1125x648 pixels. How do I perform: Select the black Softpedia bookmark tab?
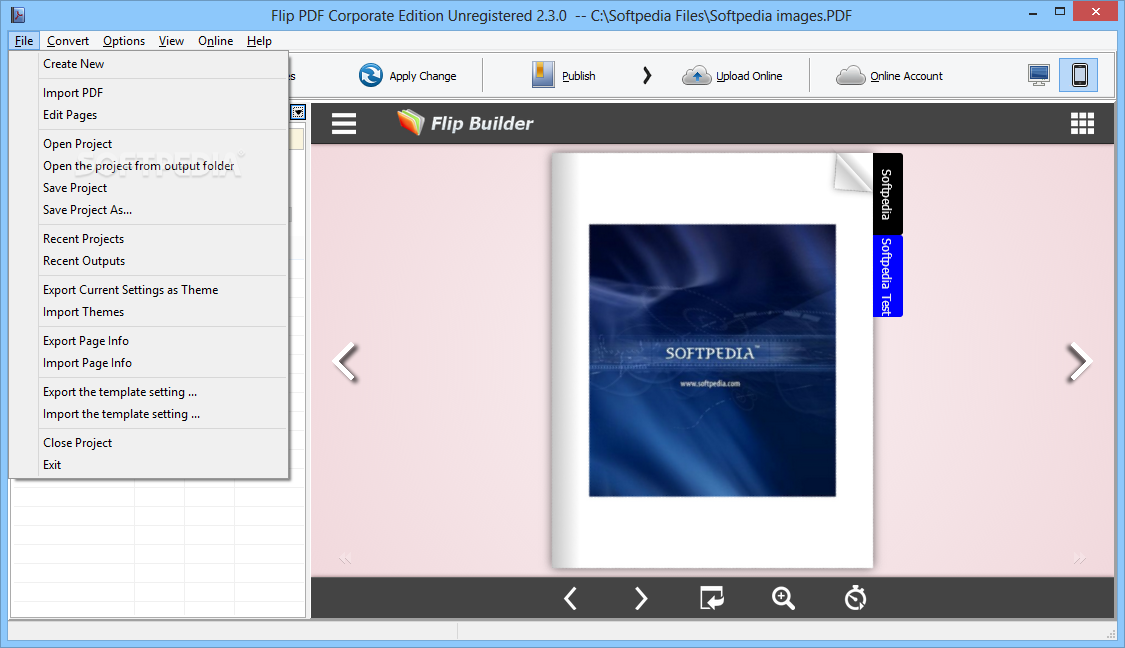pos(888,194)
